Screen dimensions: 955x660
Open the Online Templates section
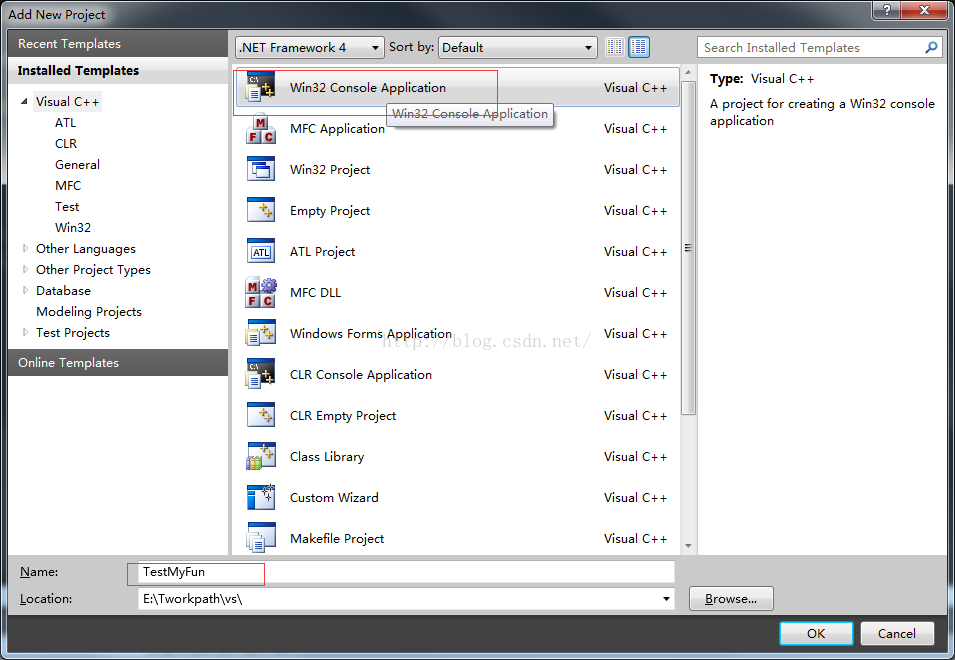pos(118,362)
